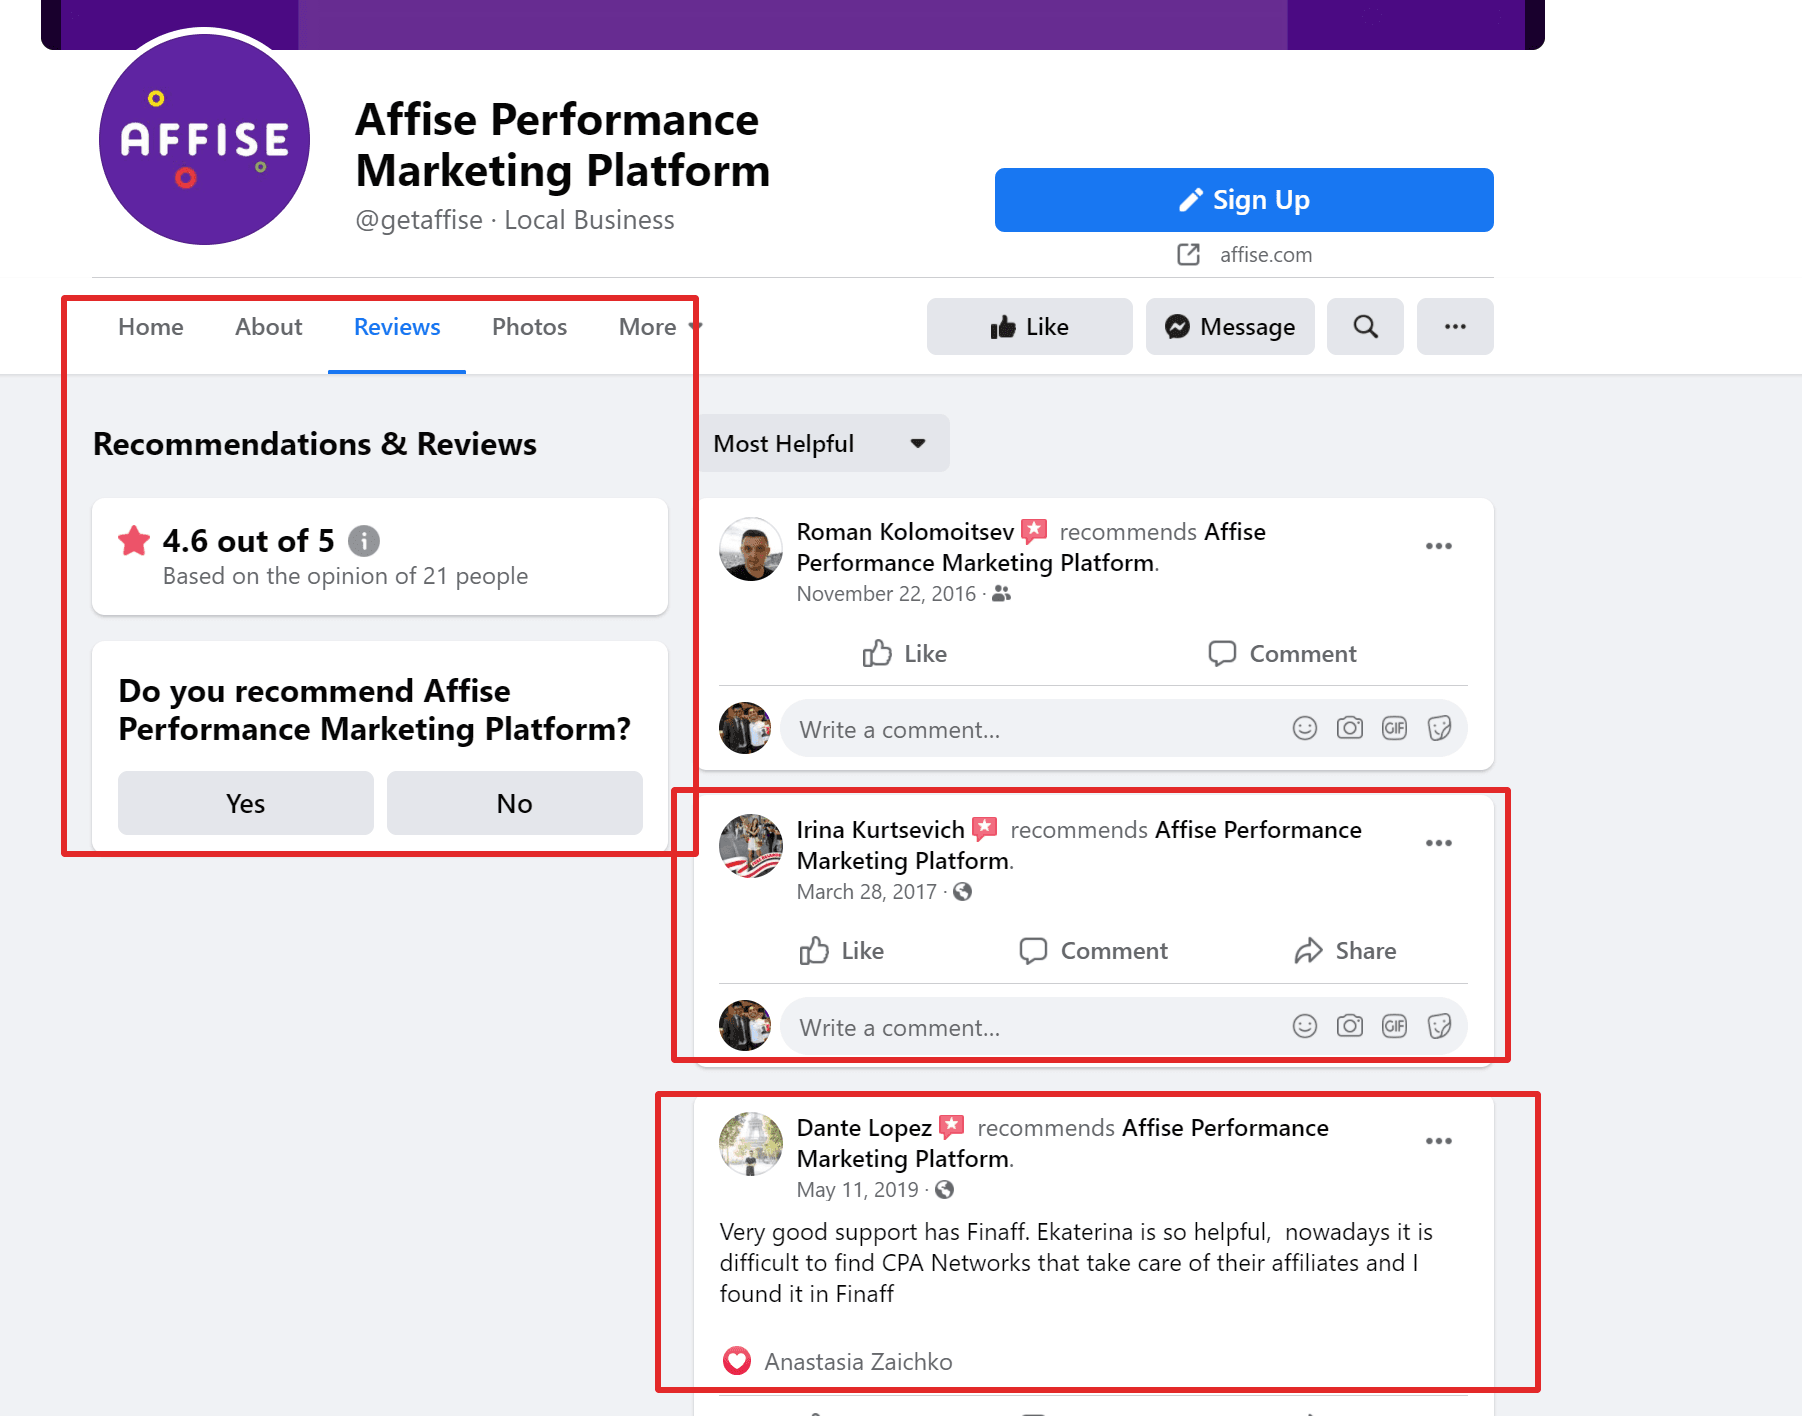Click the public globe icon on Irina's review
Image resolution: width=1802 pixels, height=1416 pixels.
coord(962,891)
